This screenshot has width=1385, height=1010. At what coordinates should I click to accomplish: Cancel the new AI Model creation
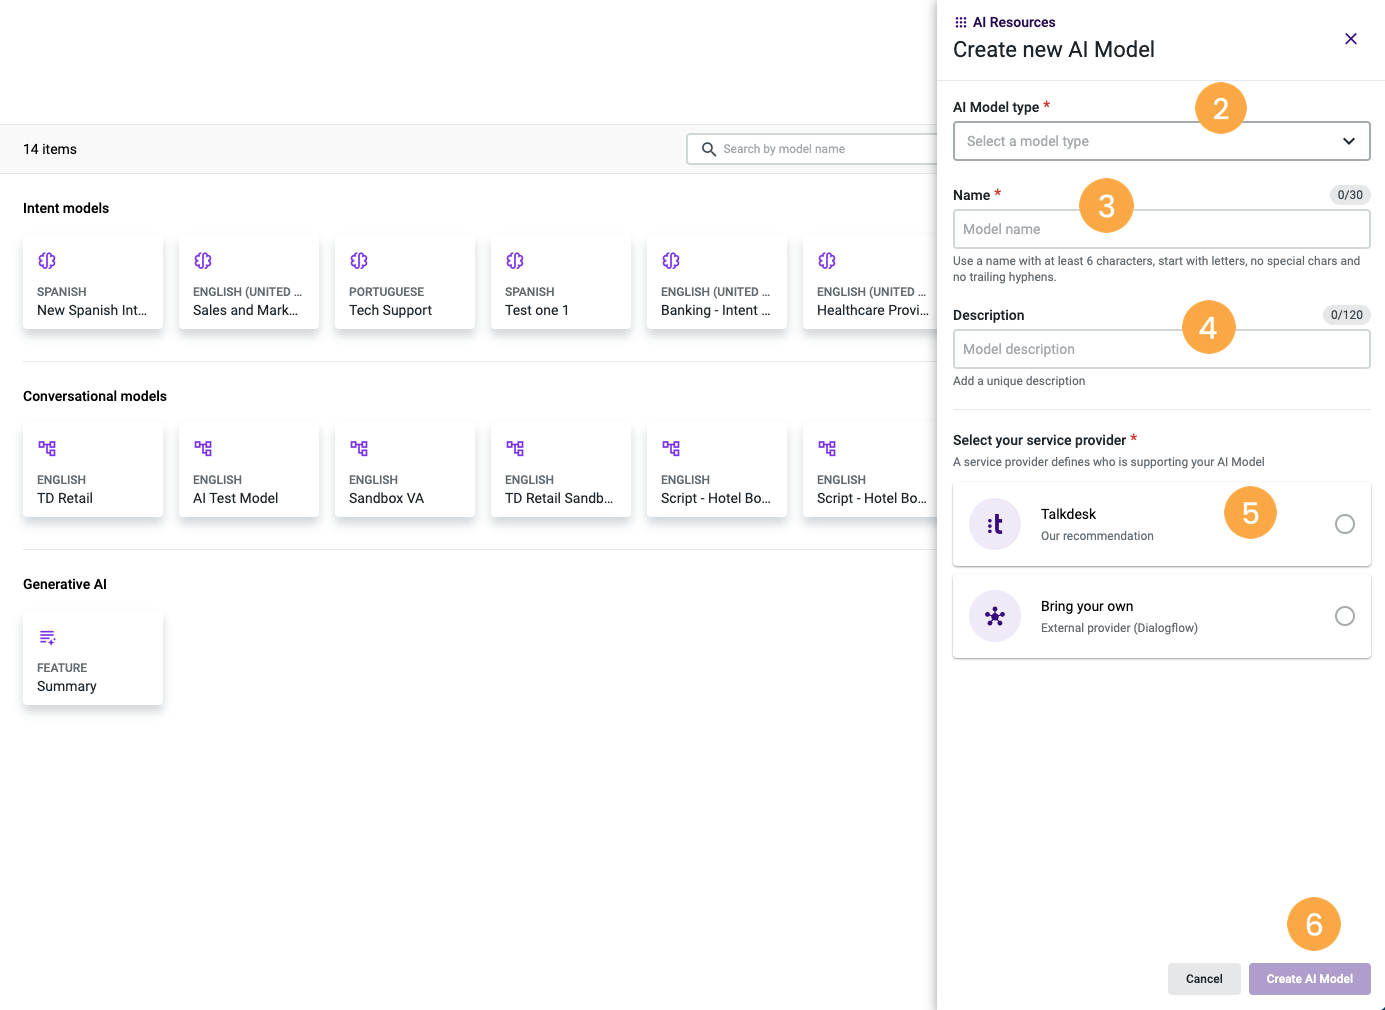point(1204,978)
